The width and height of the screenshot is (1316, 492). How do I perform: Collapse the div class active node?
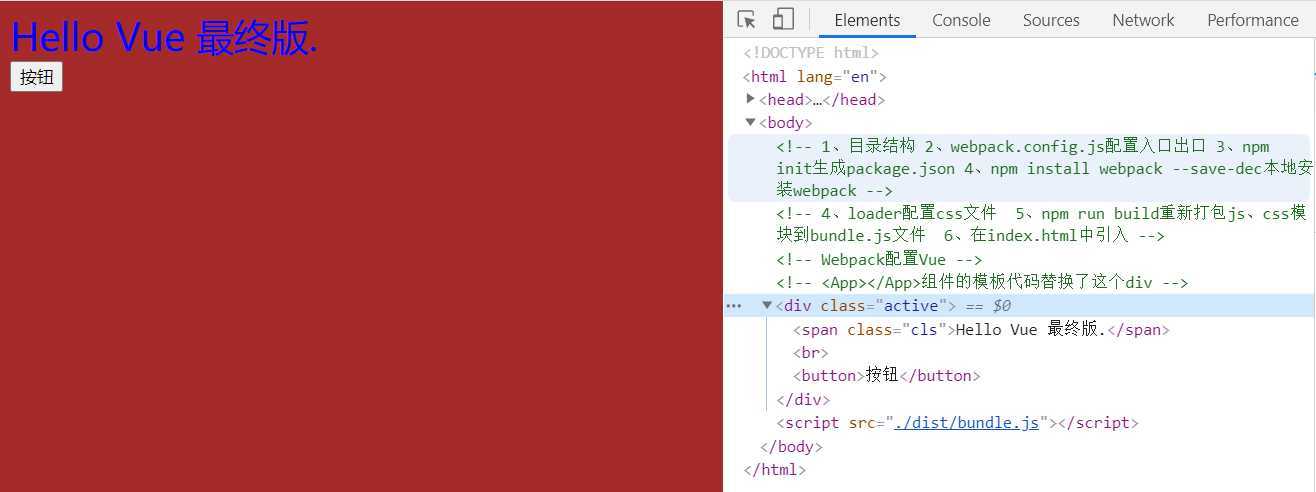click(767, 306)
